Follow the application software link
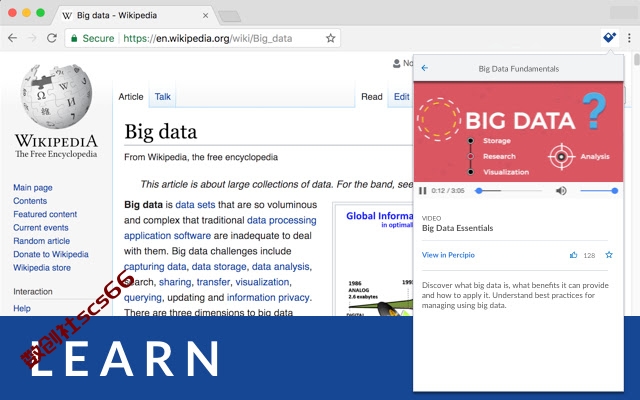 (167, 236)
